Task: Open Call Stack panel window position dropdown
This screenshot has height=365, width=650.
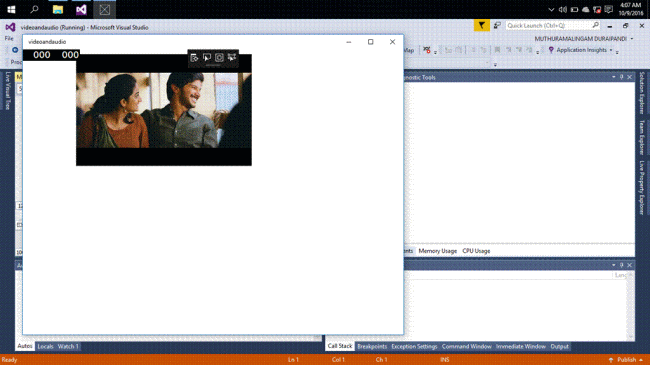Action: pyautogui.click(x=614, y=265)
